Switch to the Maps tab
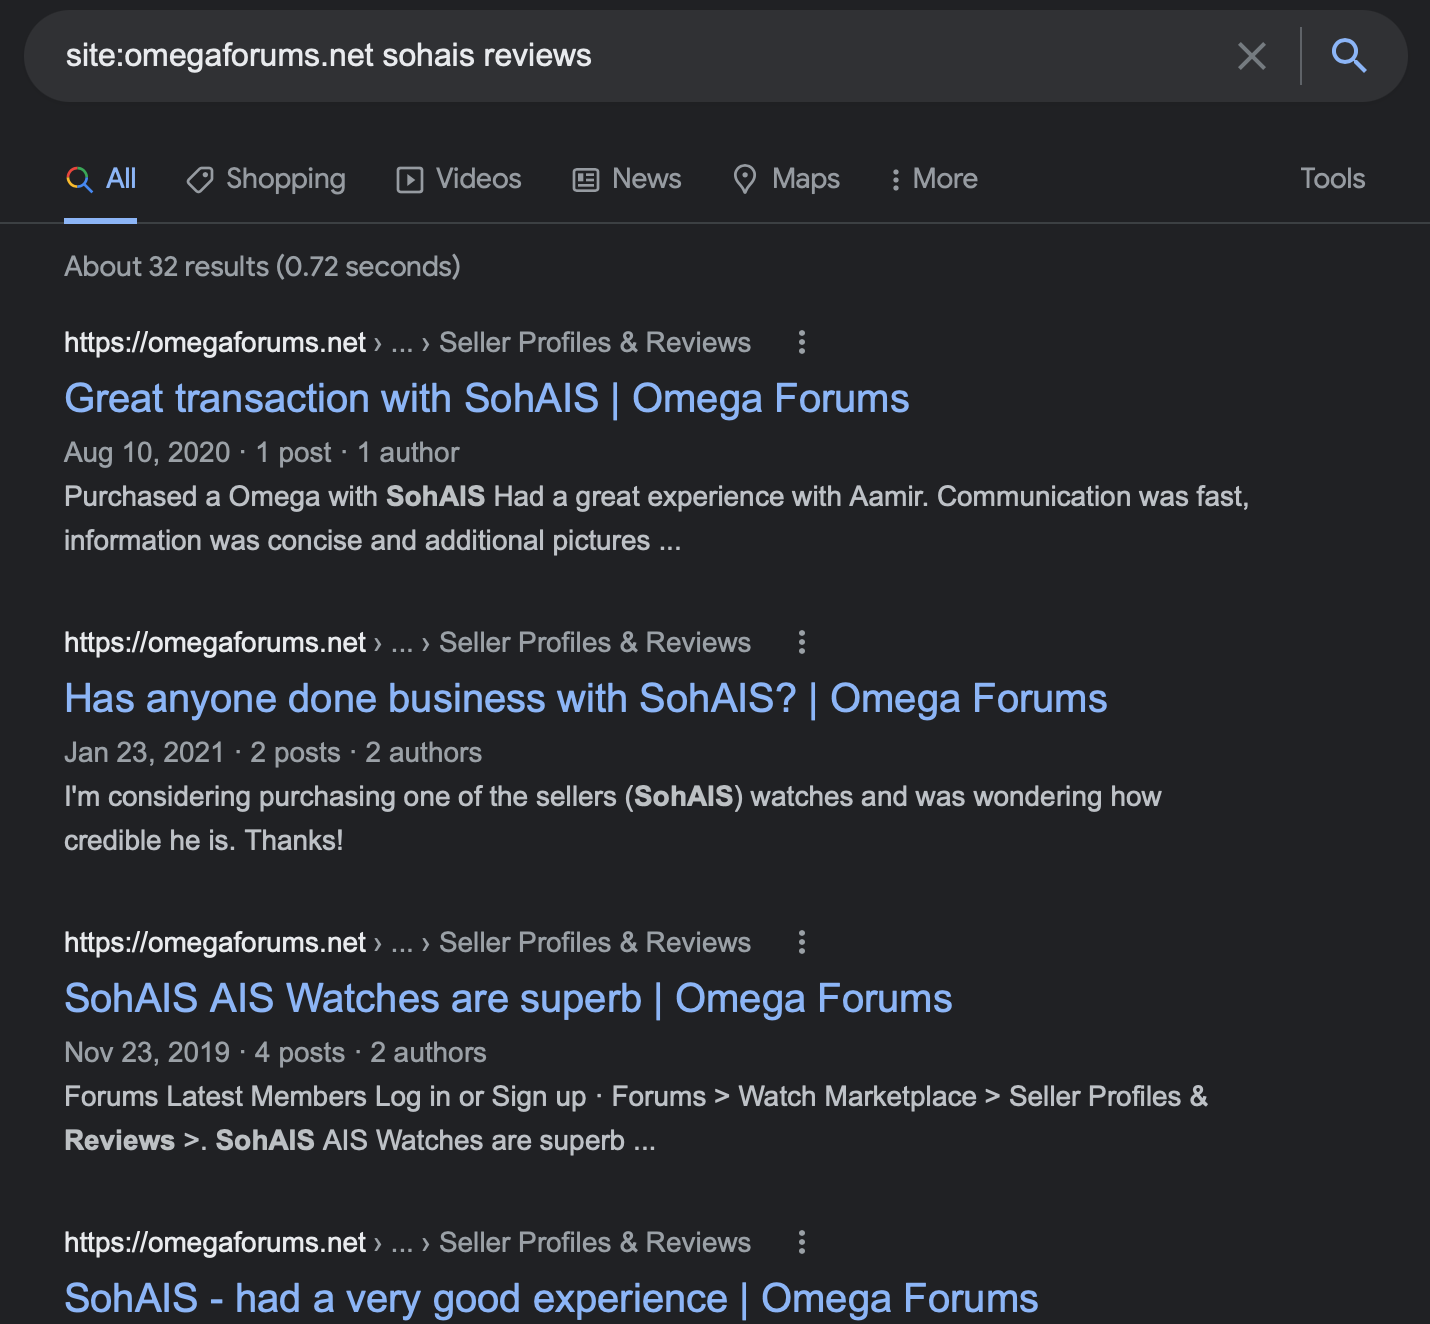This screenshot has width=1430, height=1324. 786,179
